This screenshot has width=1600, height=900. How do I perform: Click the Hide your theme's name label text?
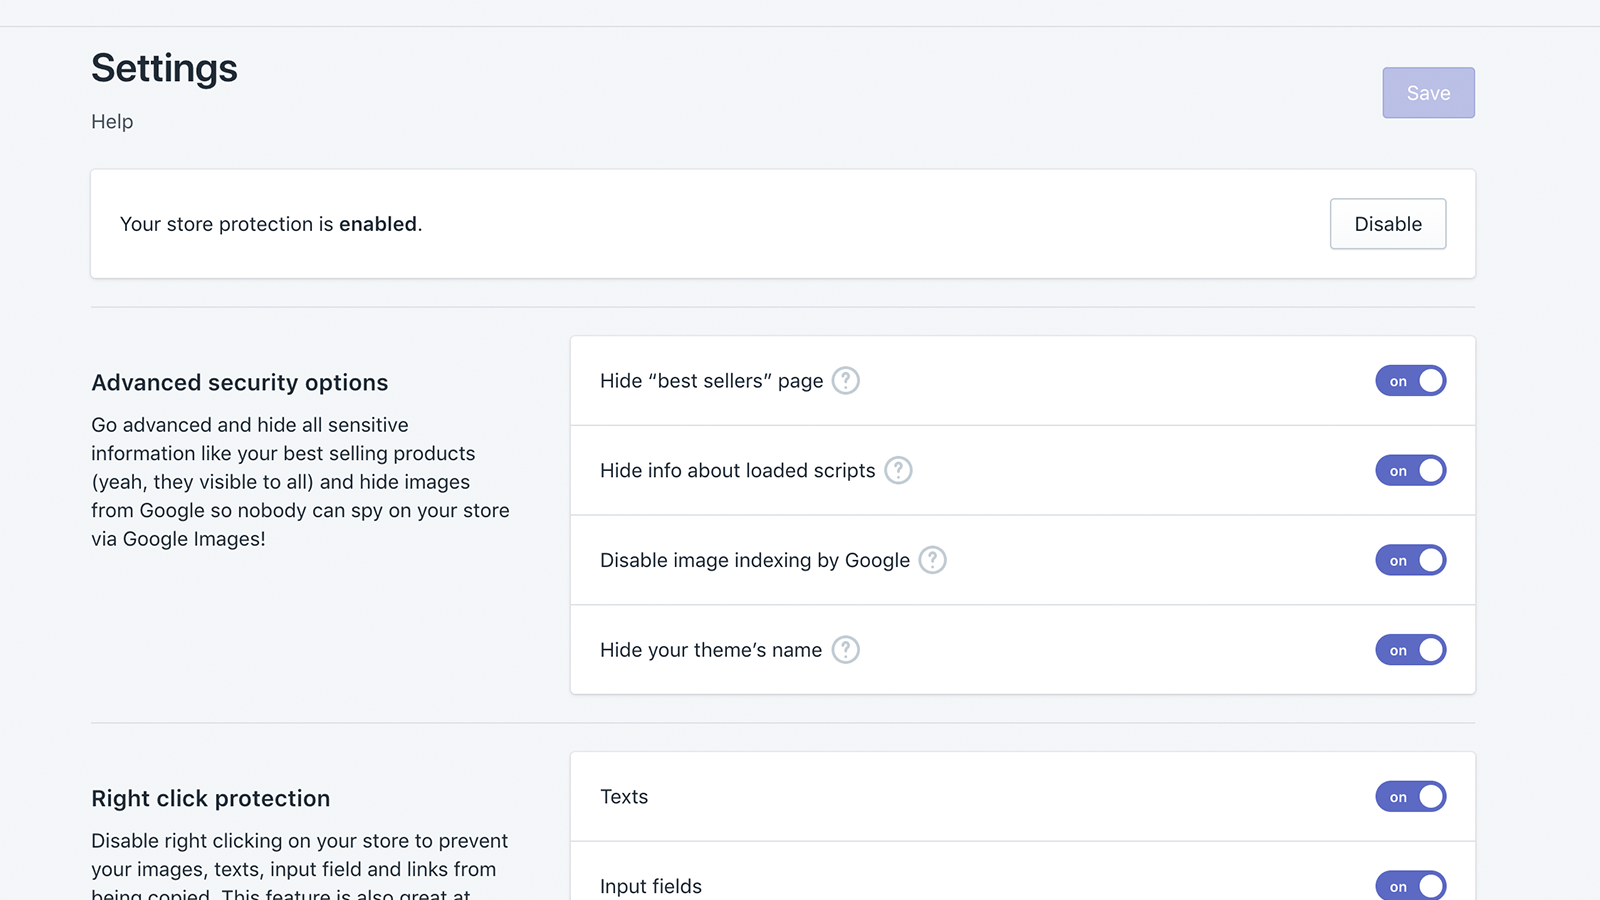[710, 650]
